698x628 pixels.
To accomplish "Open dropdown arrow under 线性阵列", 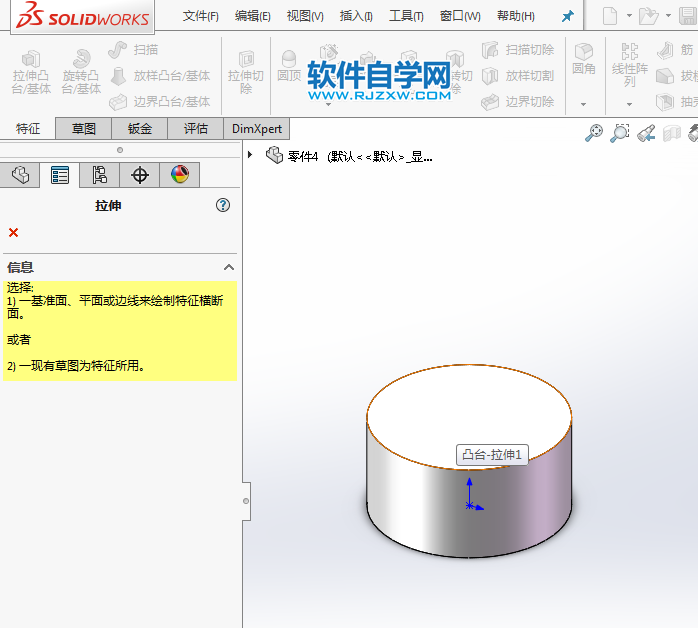I will click(629, 105).
